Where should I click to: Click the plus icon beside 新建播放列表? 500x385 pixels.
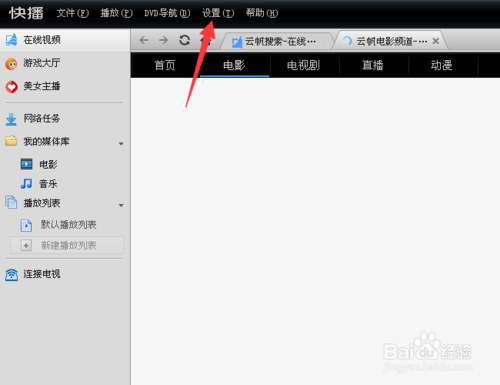(x=26, y=246)
